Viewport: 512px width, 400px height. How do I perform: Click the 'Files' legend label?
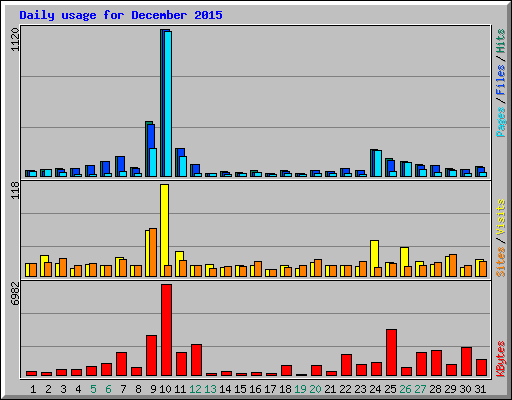(500, 79)
